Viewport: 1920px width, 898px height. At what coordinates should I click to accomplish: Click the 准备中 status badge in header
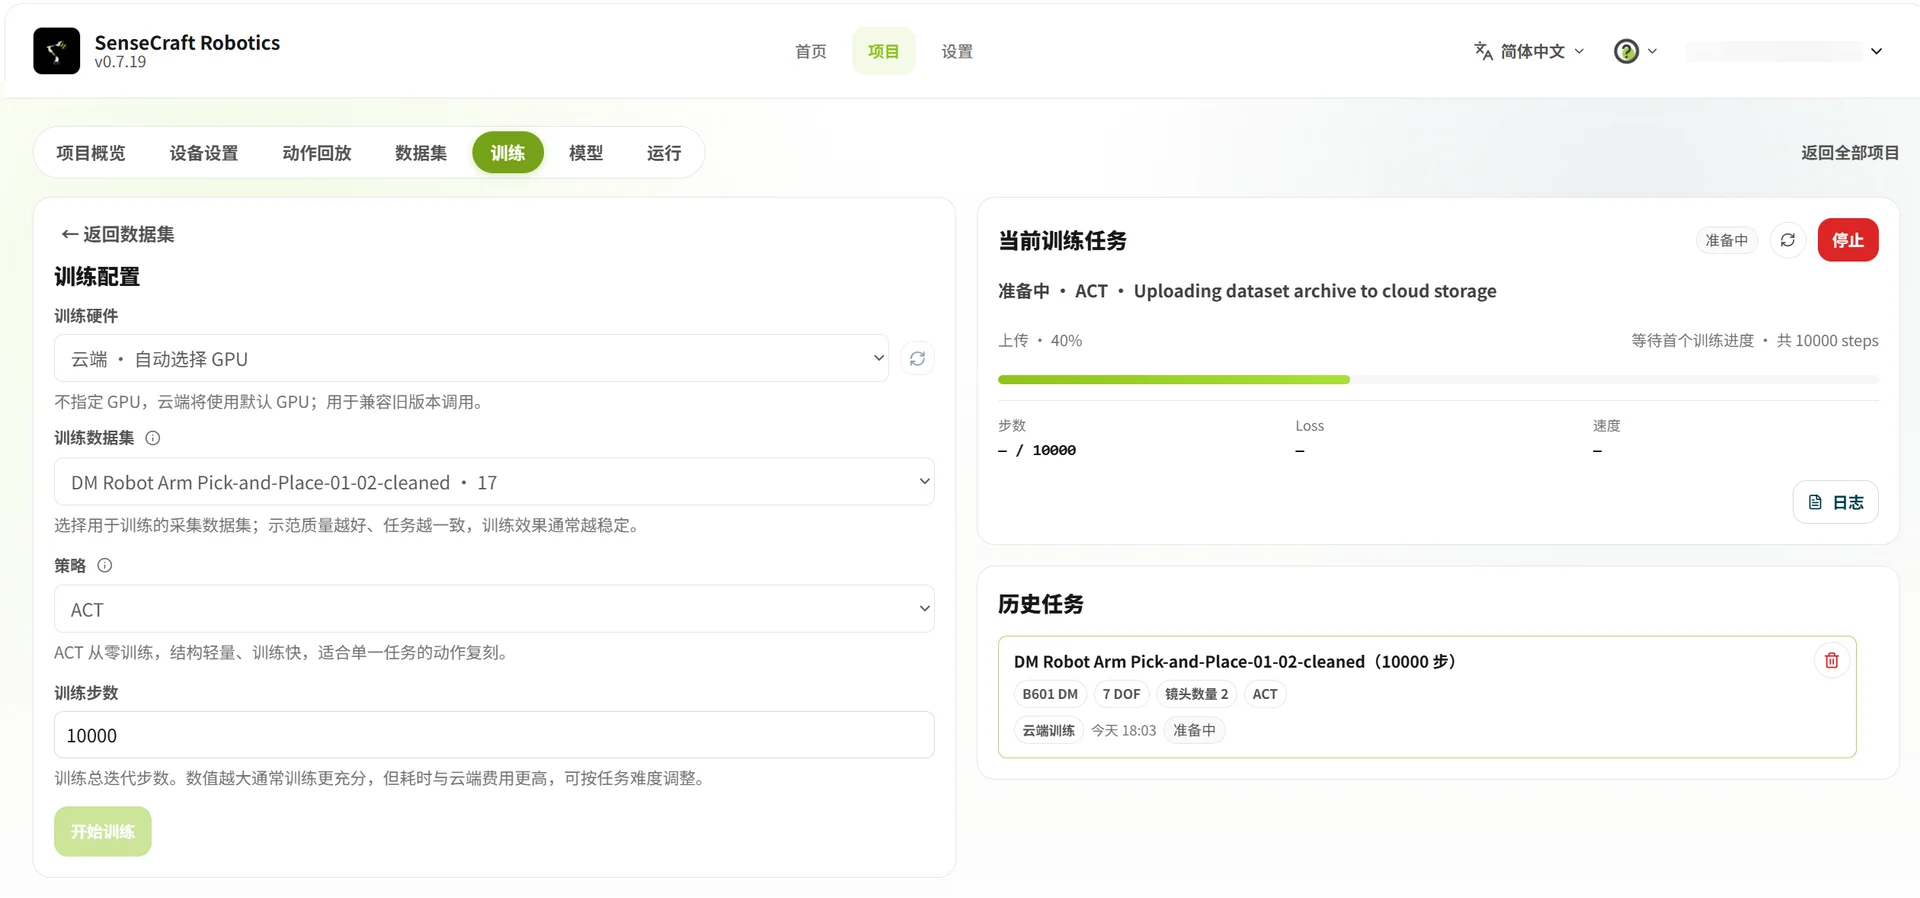[x=1726, y=240]
